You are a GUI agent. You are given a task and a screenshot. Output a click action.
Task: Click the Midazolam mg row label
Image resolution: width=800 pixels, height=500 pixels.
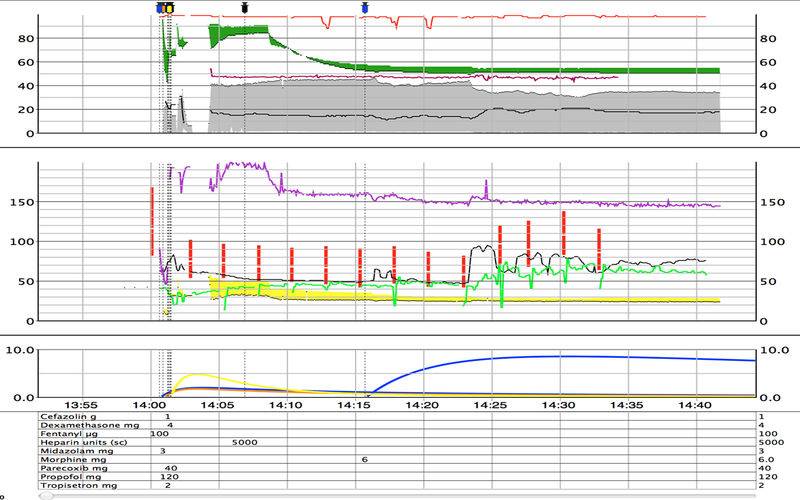coord(69,451)
